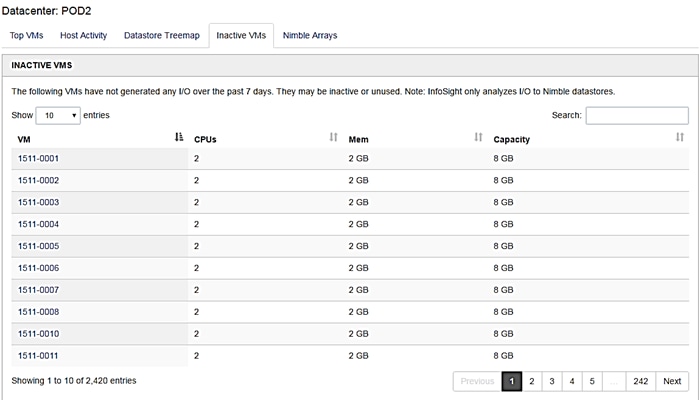Open VM link 1511-0011
This screenshot has width=700, height=400.
point(38,356)
